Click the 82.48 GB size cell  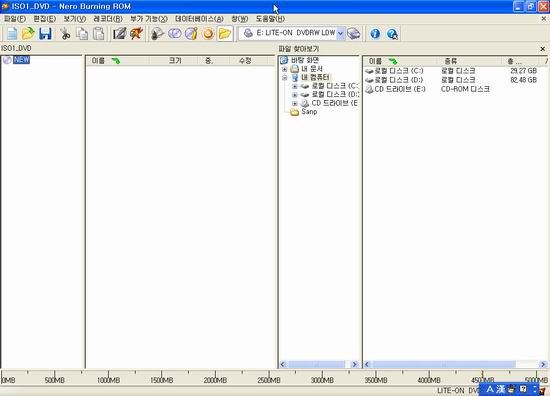tap(523, 80)
